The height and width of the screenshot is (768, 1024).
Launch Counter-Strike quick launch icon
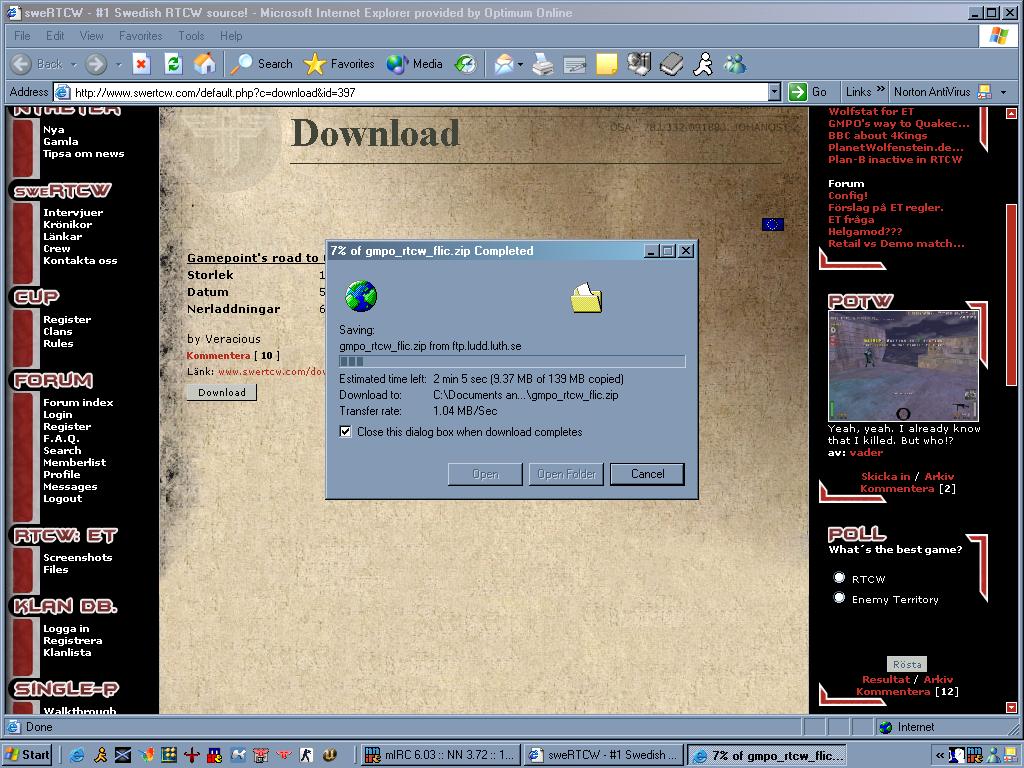pos(306,755)
